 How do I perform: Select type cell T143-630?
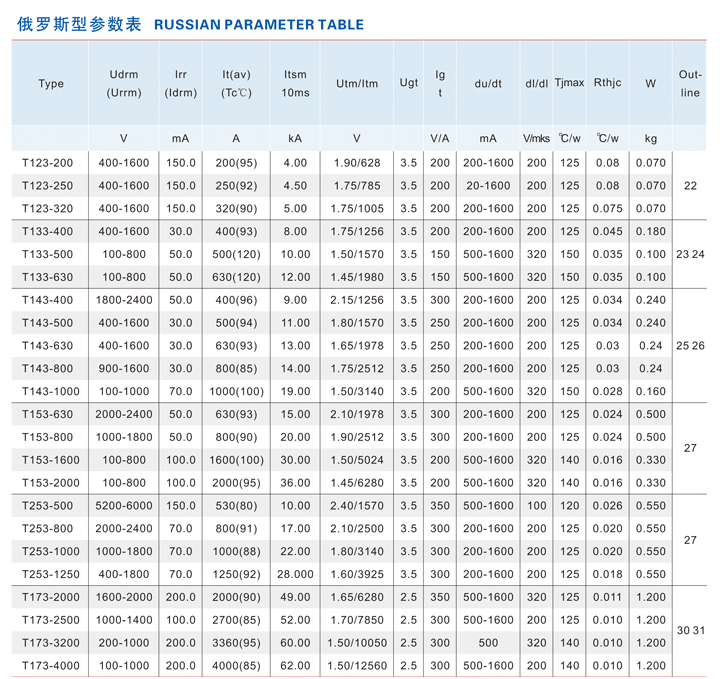(48, 346)
